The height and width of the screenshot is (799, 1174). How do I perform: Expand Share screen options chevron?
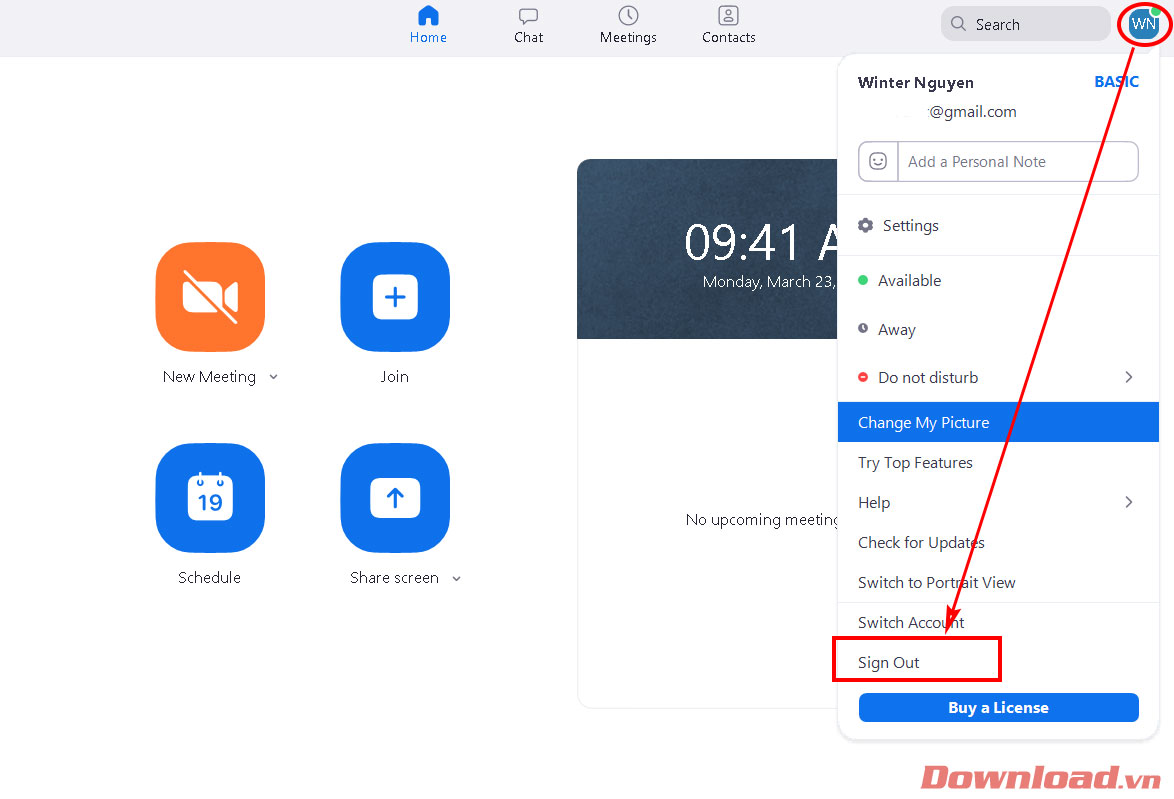457,579
